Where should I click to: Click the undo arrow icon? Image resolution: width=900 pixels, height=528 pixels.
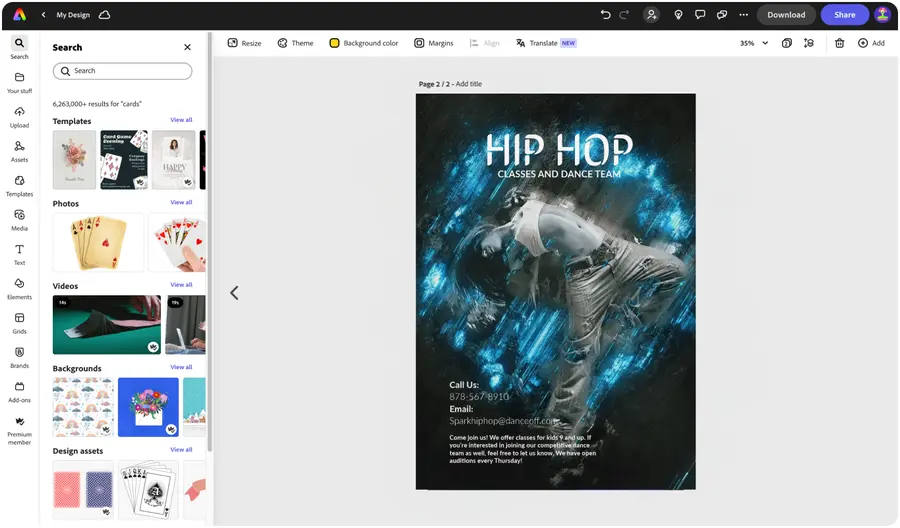605,15
